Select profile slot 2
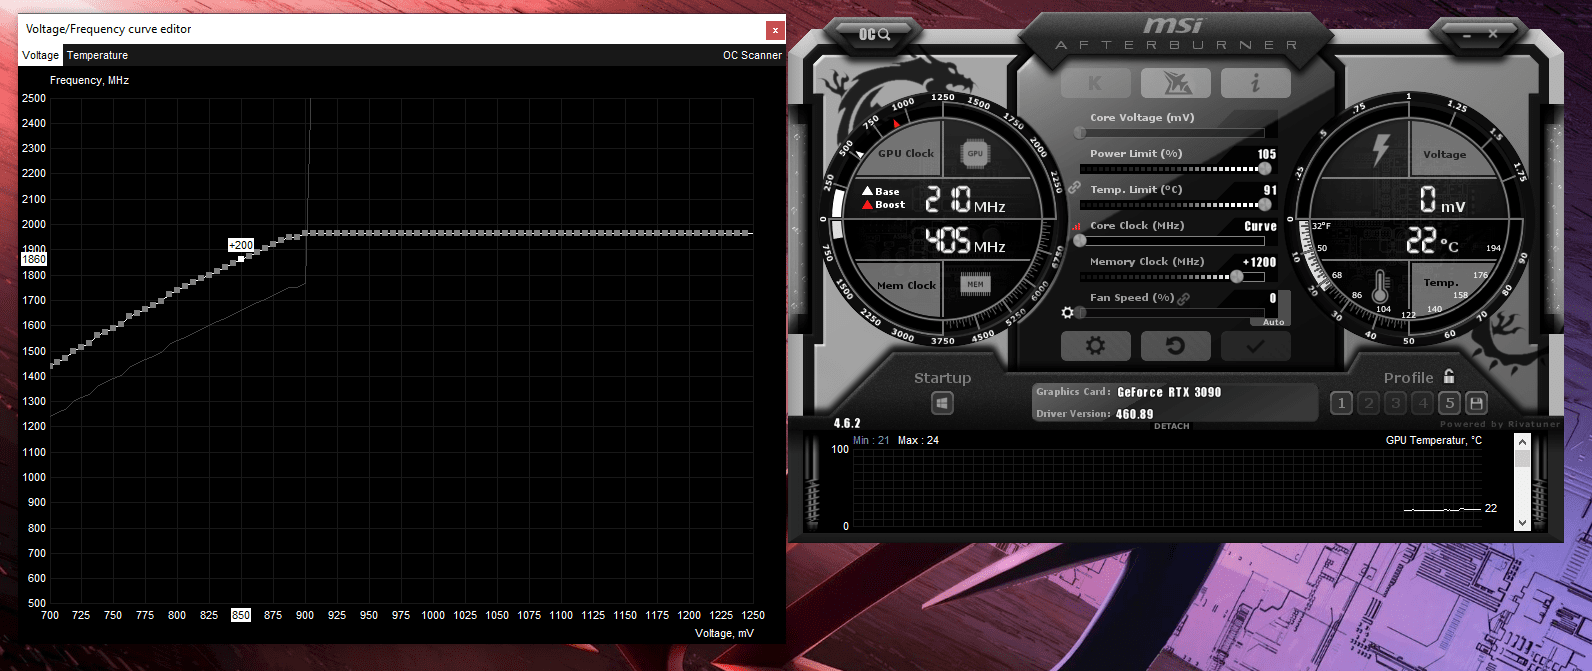 (x=1369, y=403)
